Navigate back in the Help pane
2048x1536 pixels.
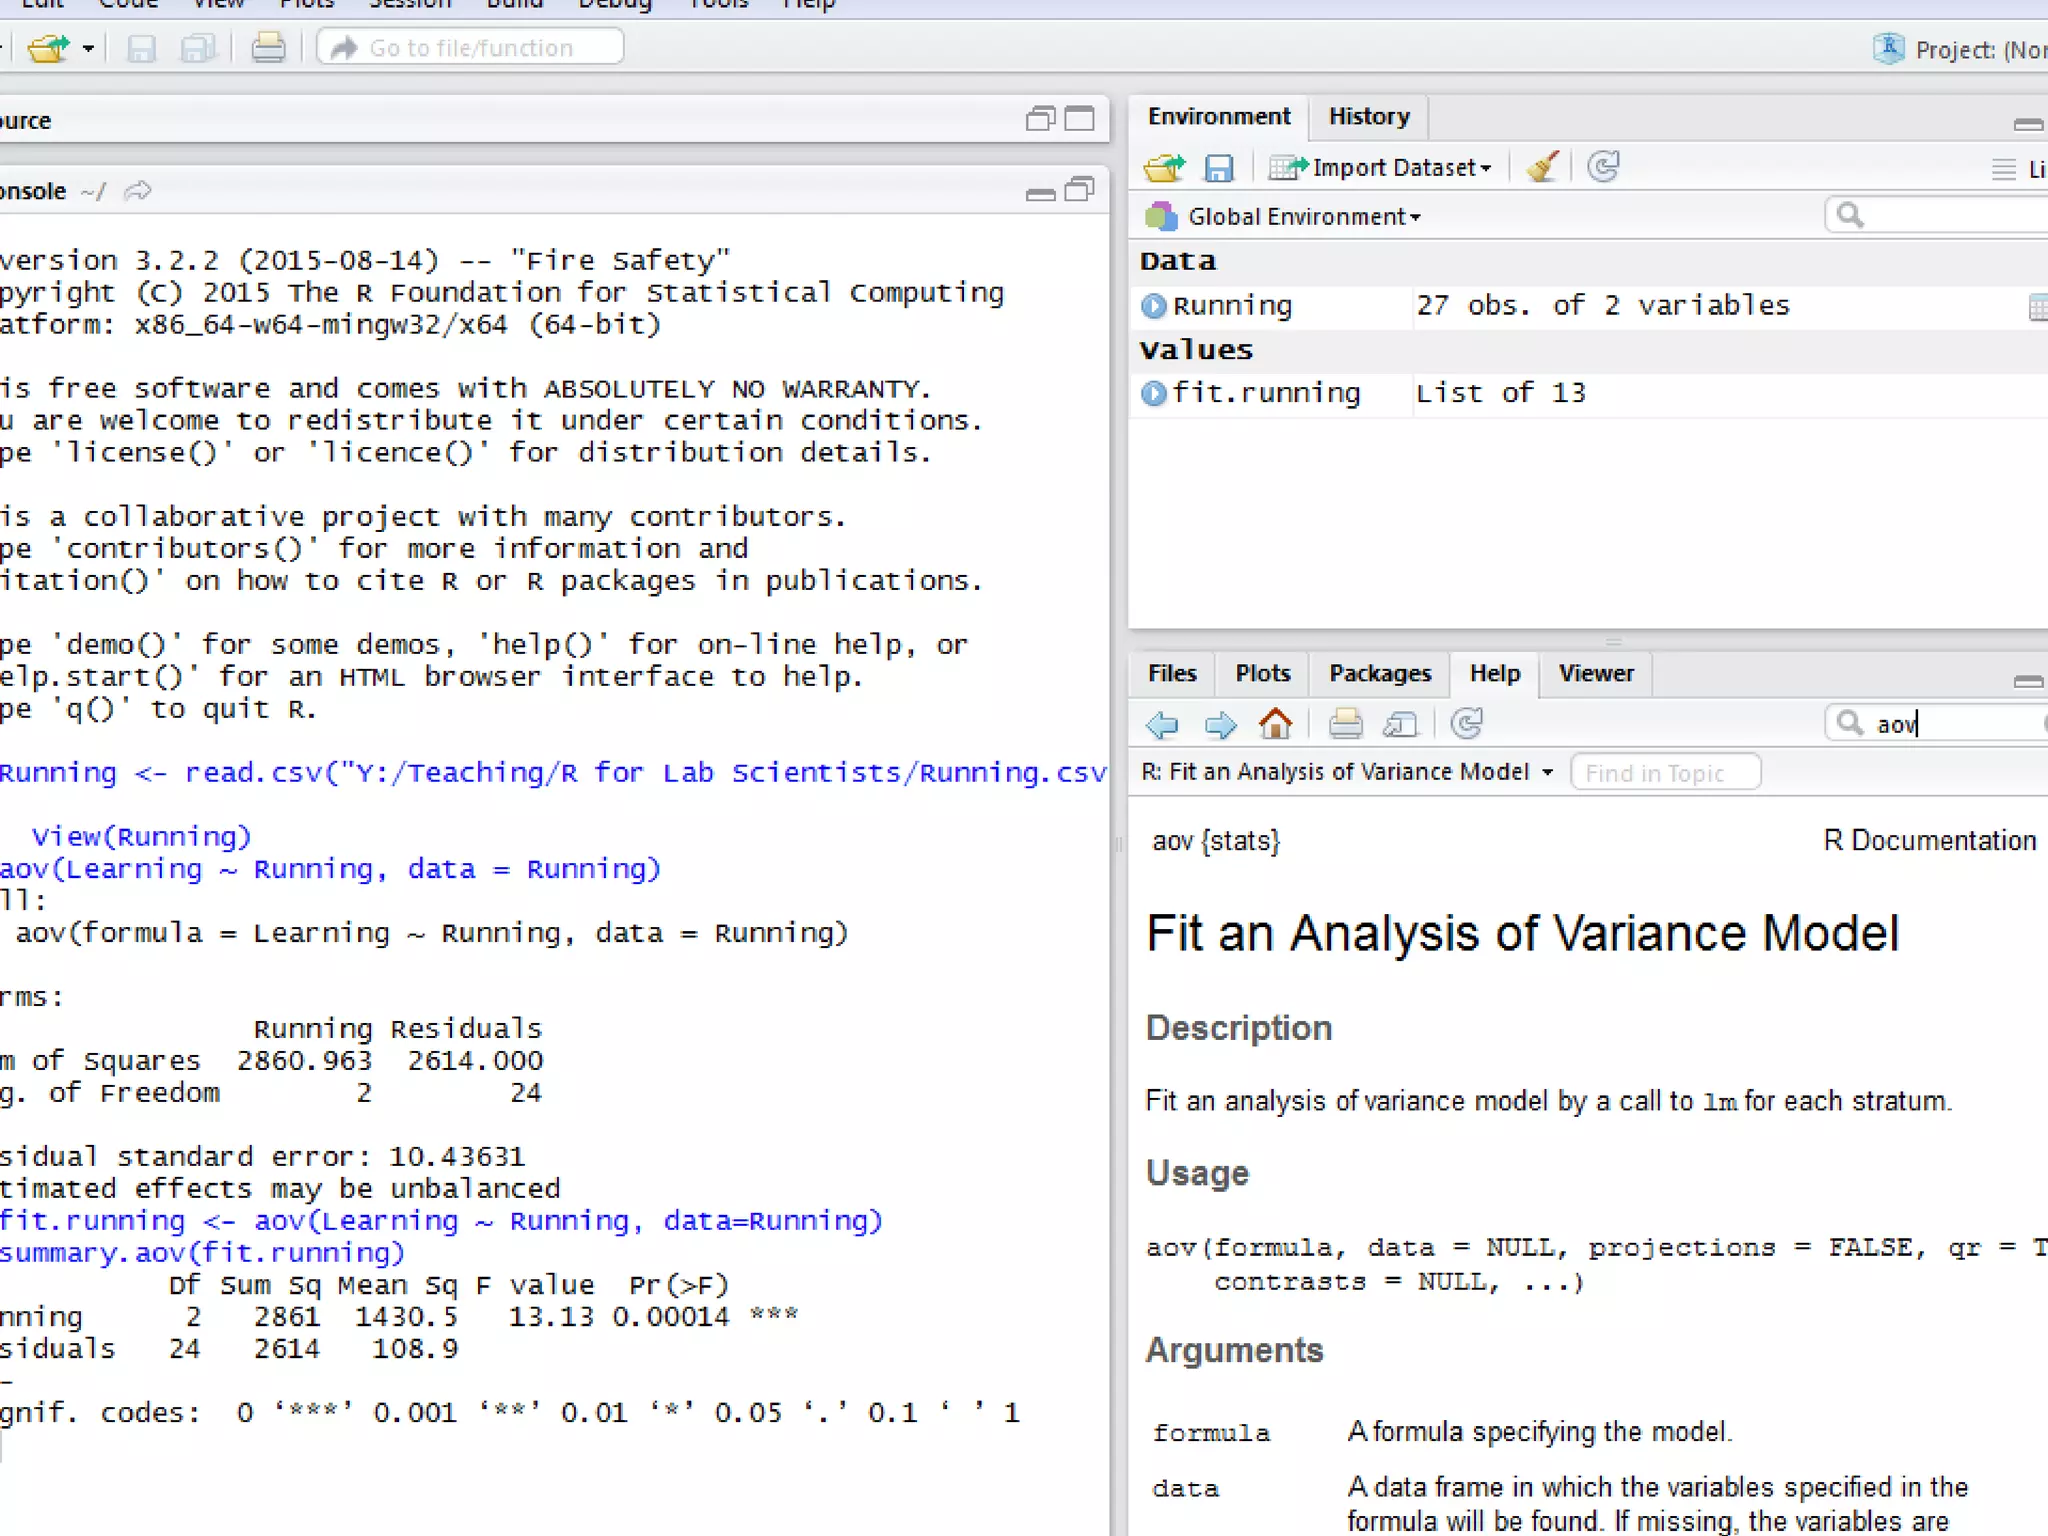click(1162, 723)
